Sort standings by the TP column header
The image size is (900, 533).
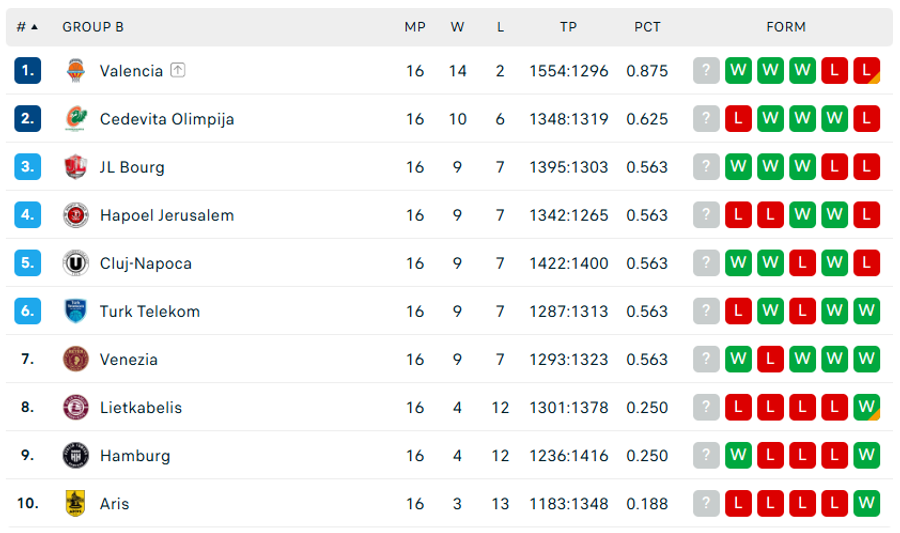[568, 27]
